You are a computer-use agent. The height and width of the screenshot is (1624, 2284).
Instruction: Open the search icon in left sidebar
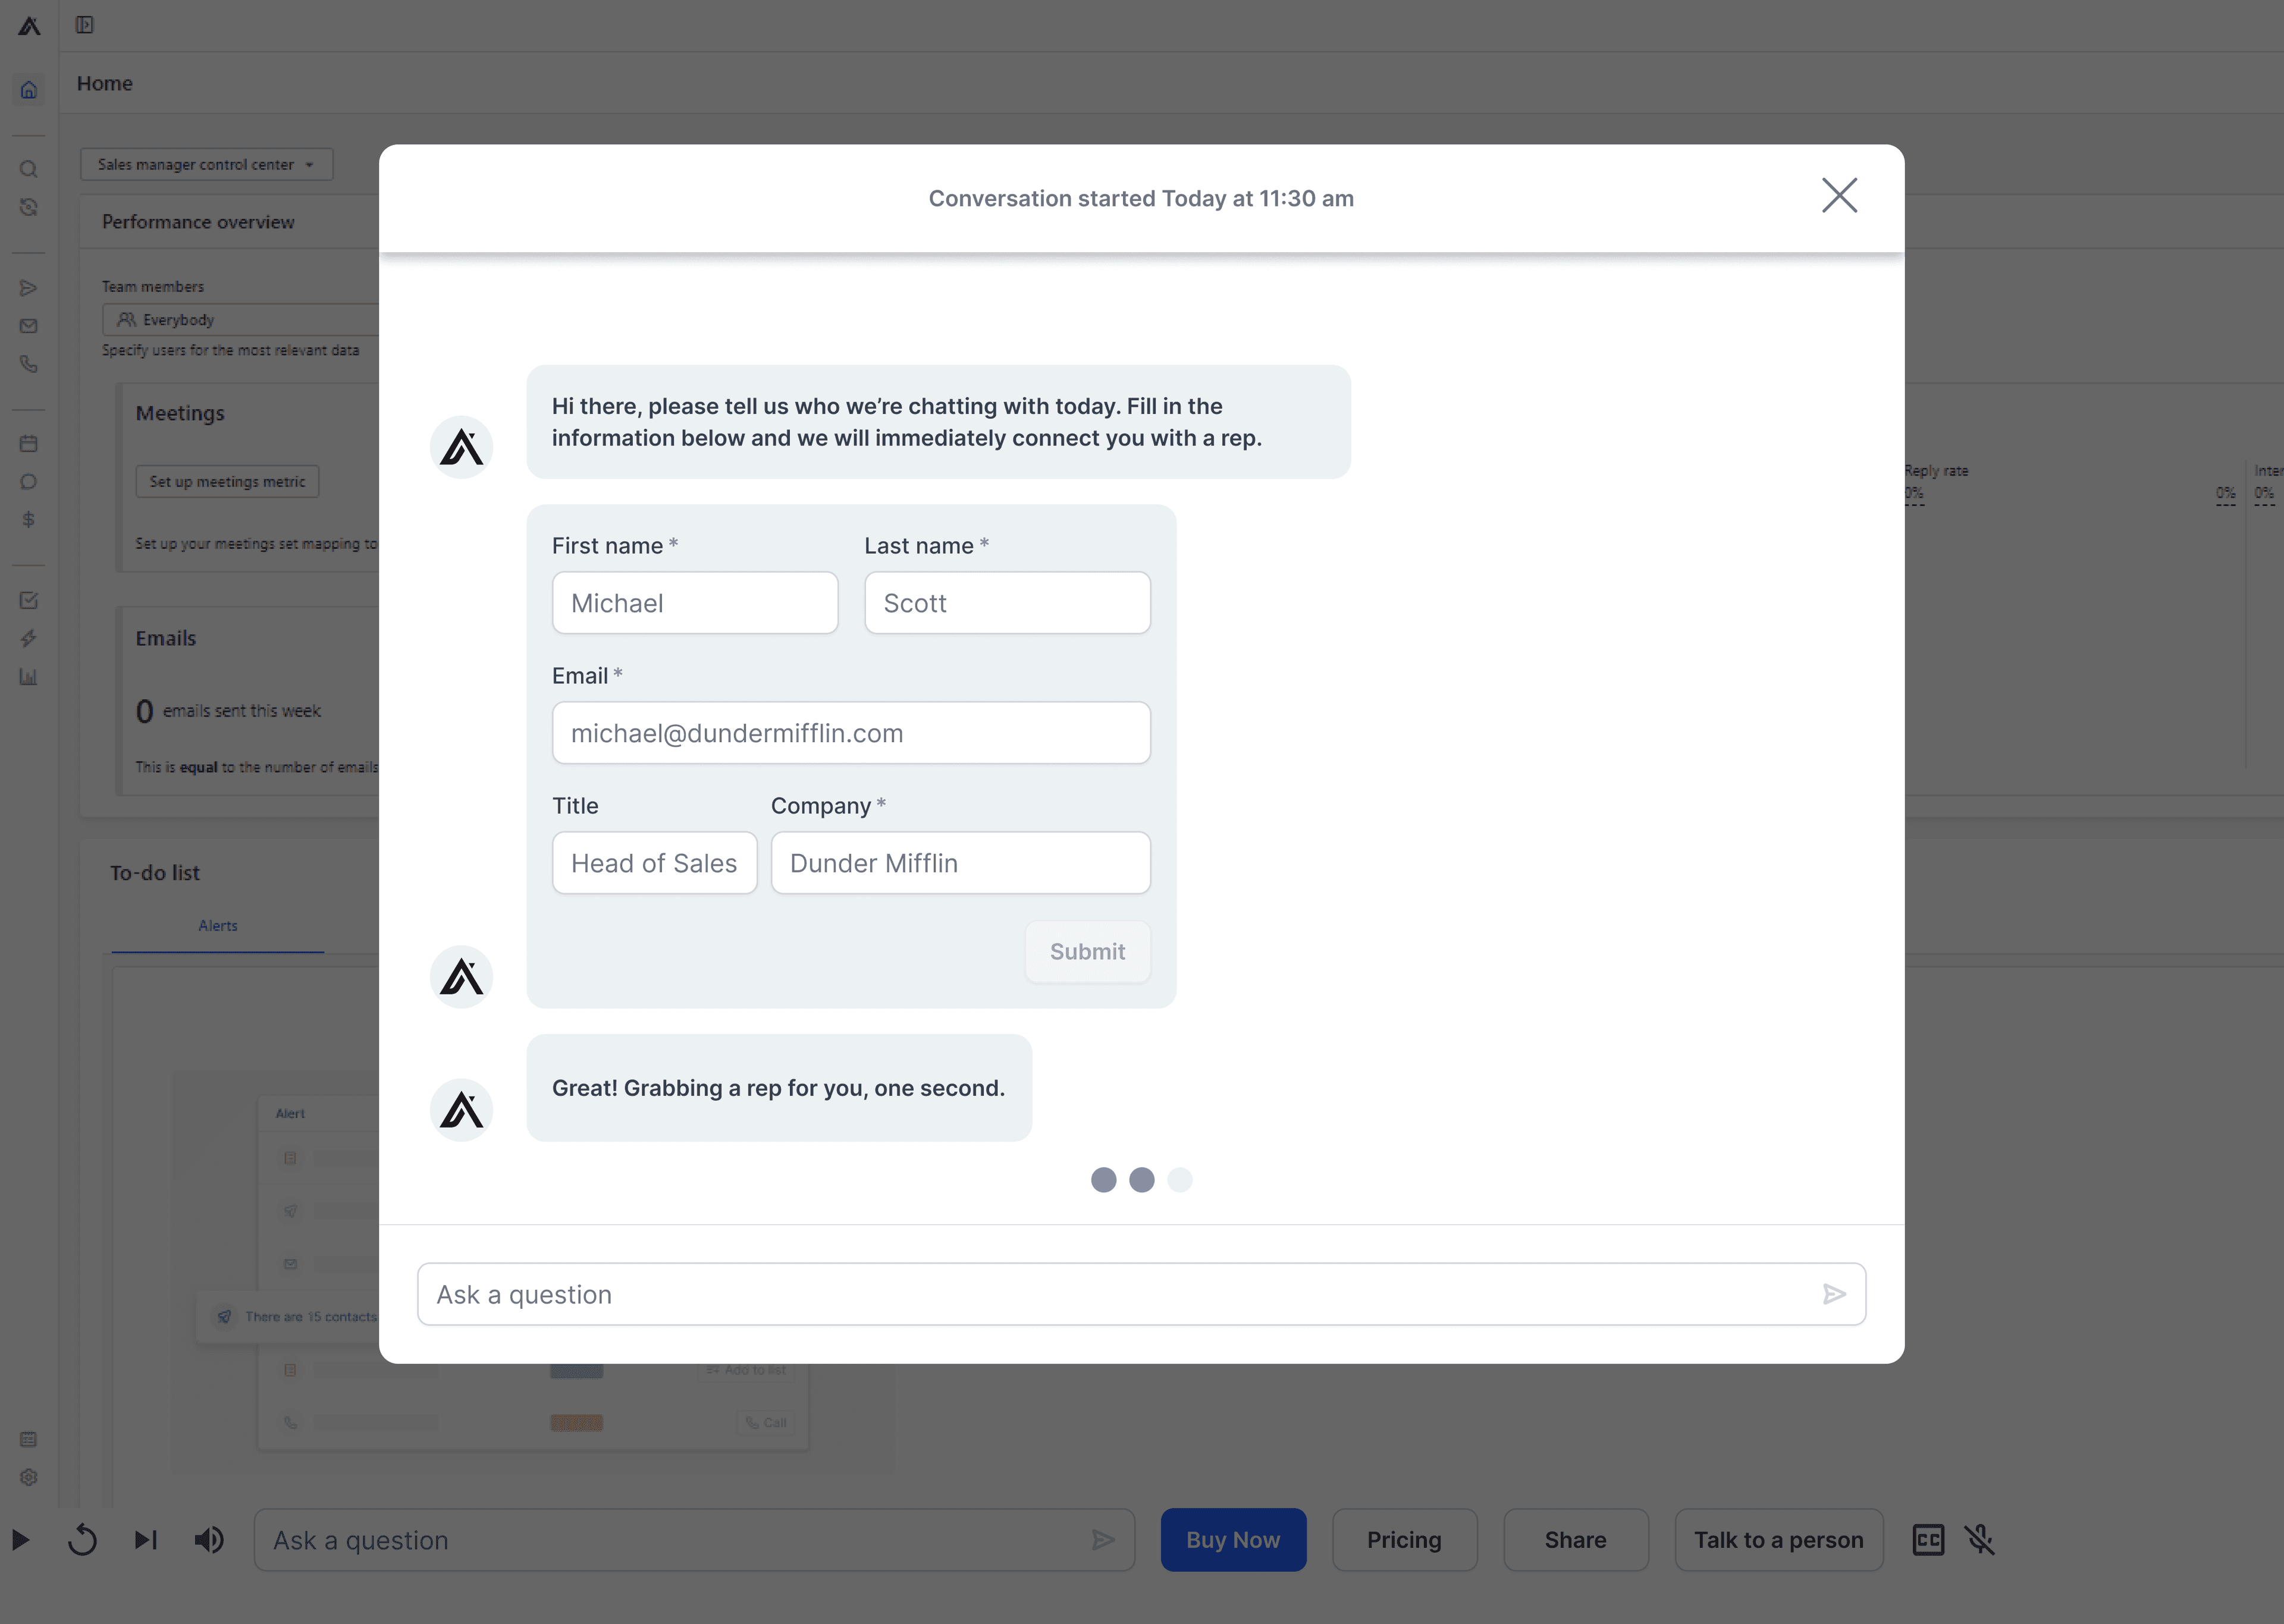29,169
